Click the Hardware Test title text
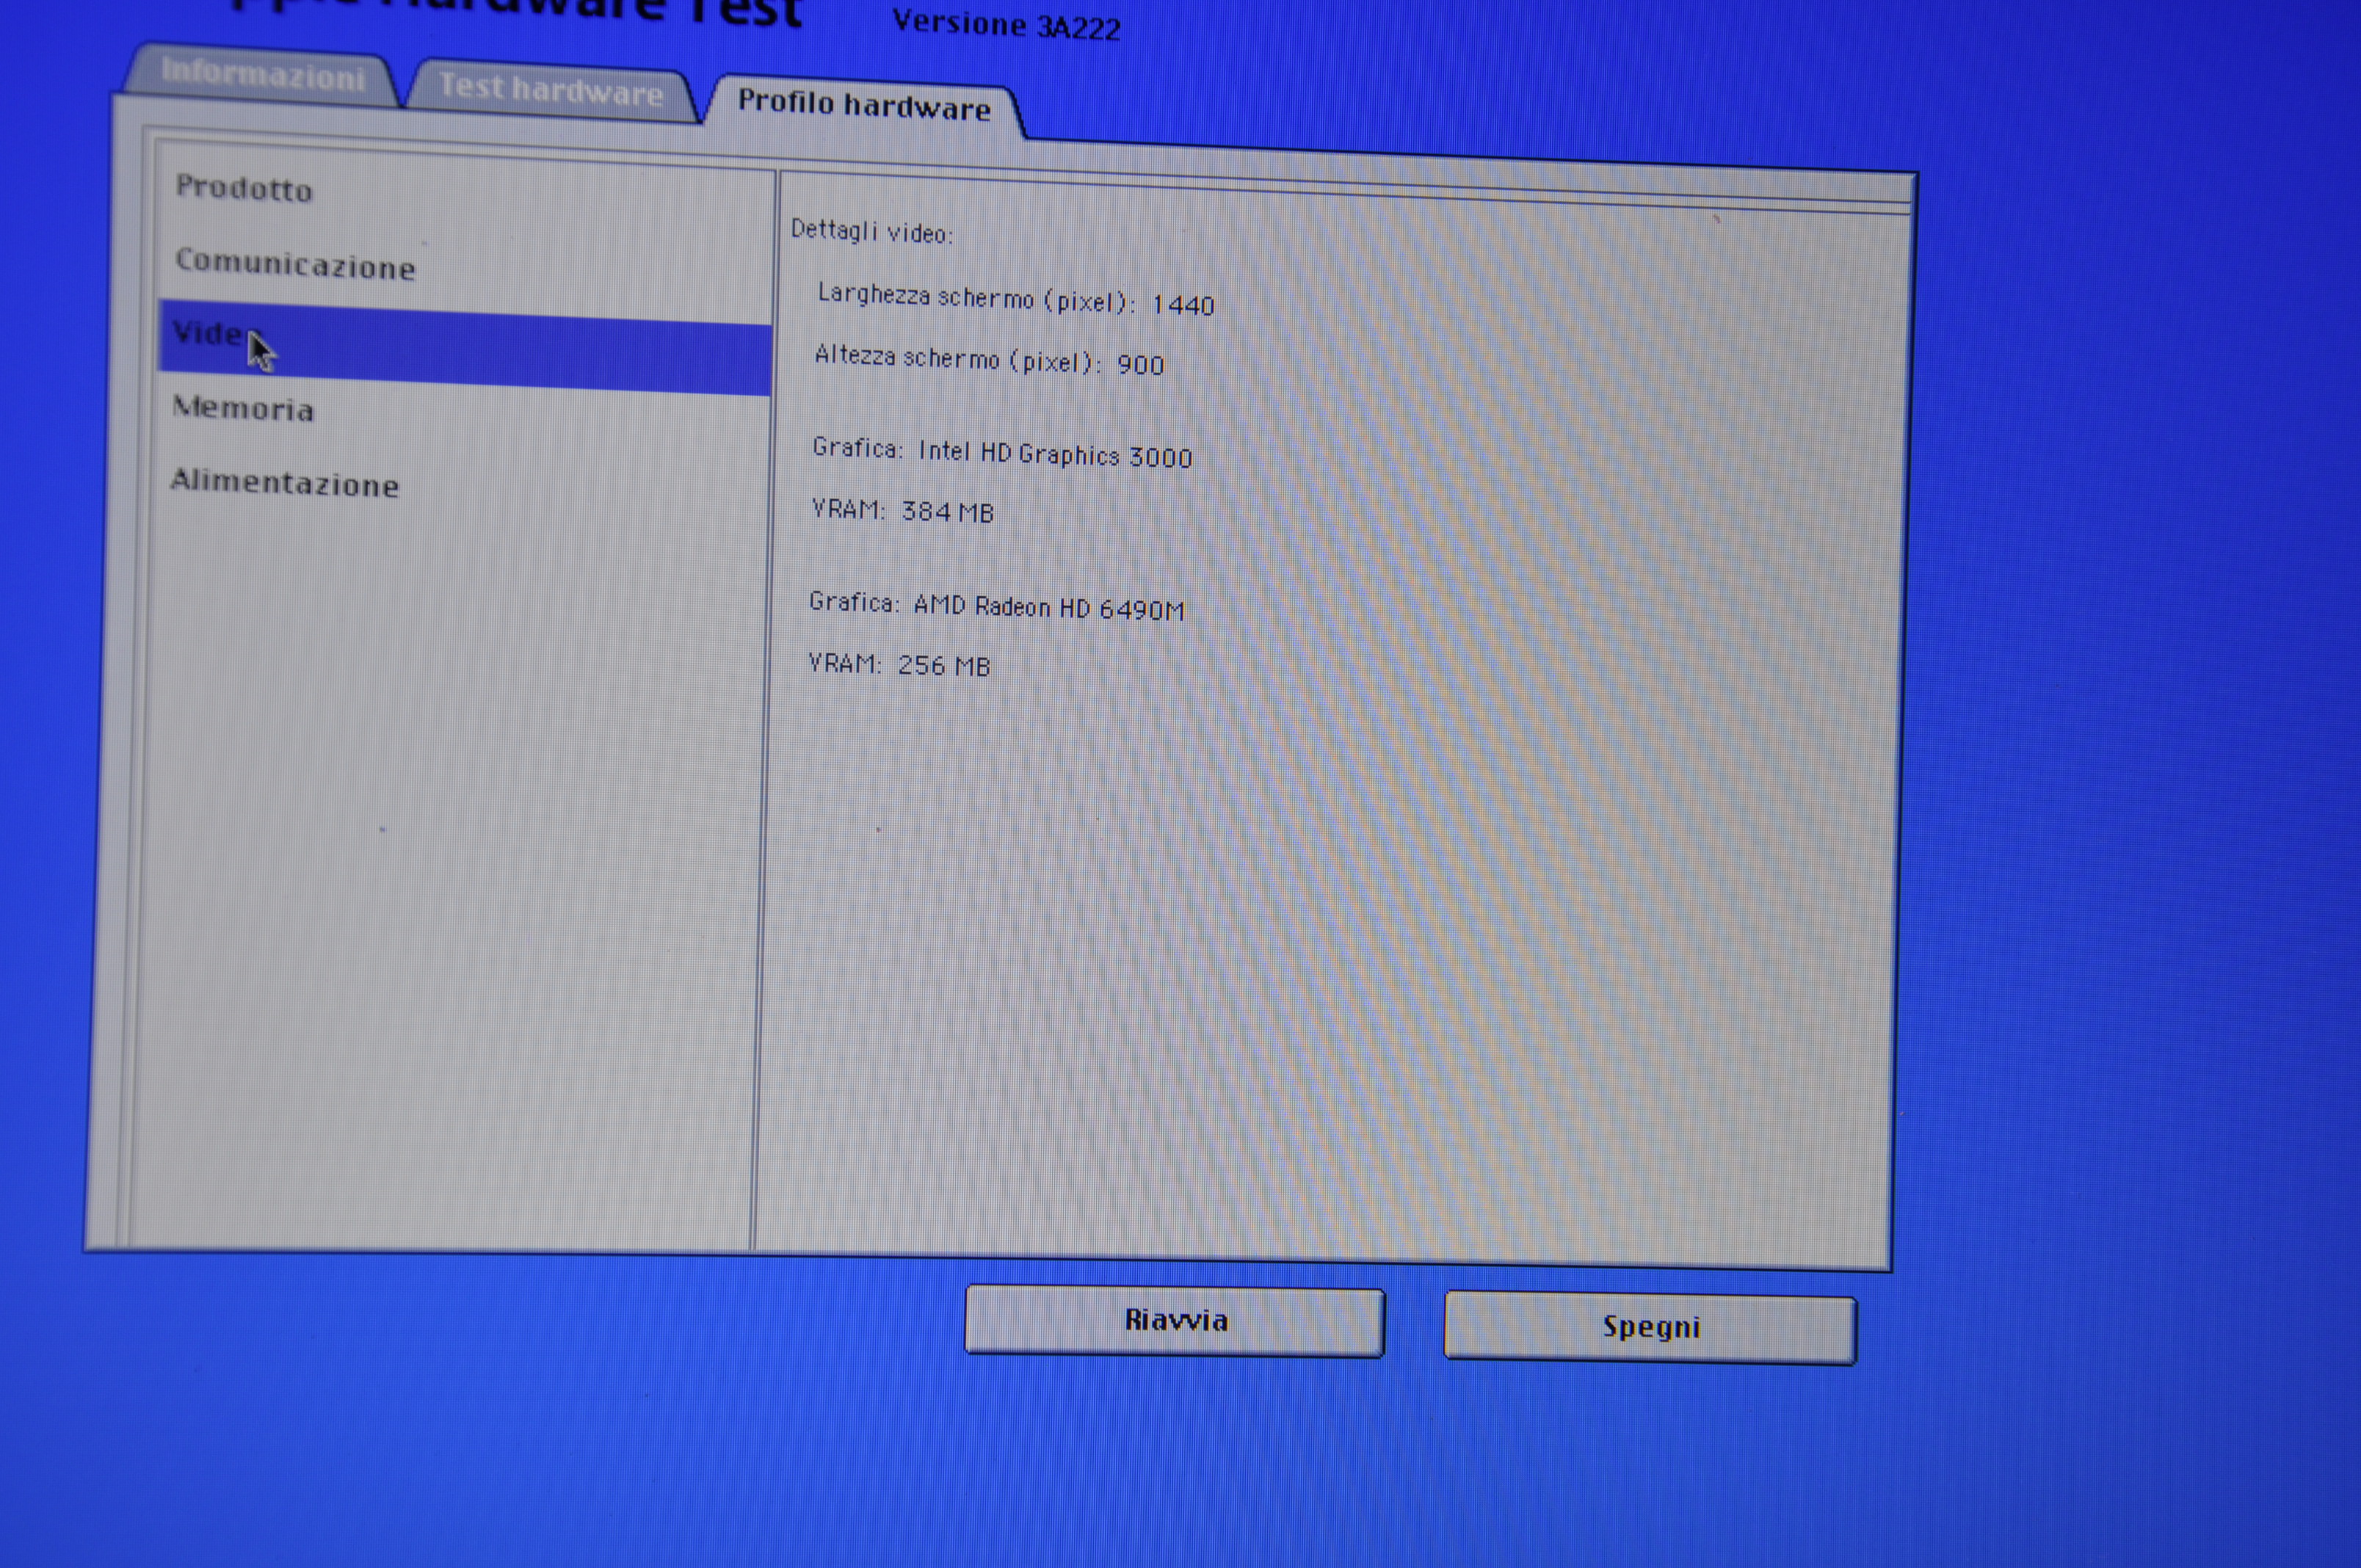Viewport: 2361px width, 1568px height. pyautogui.click(x=520, y=12)
